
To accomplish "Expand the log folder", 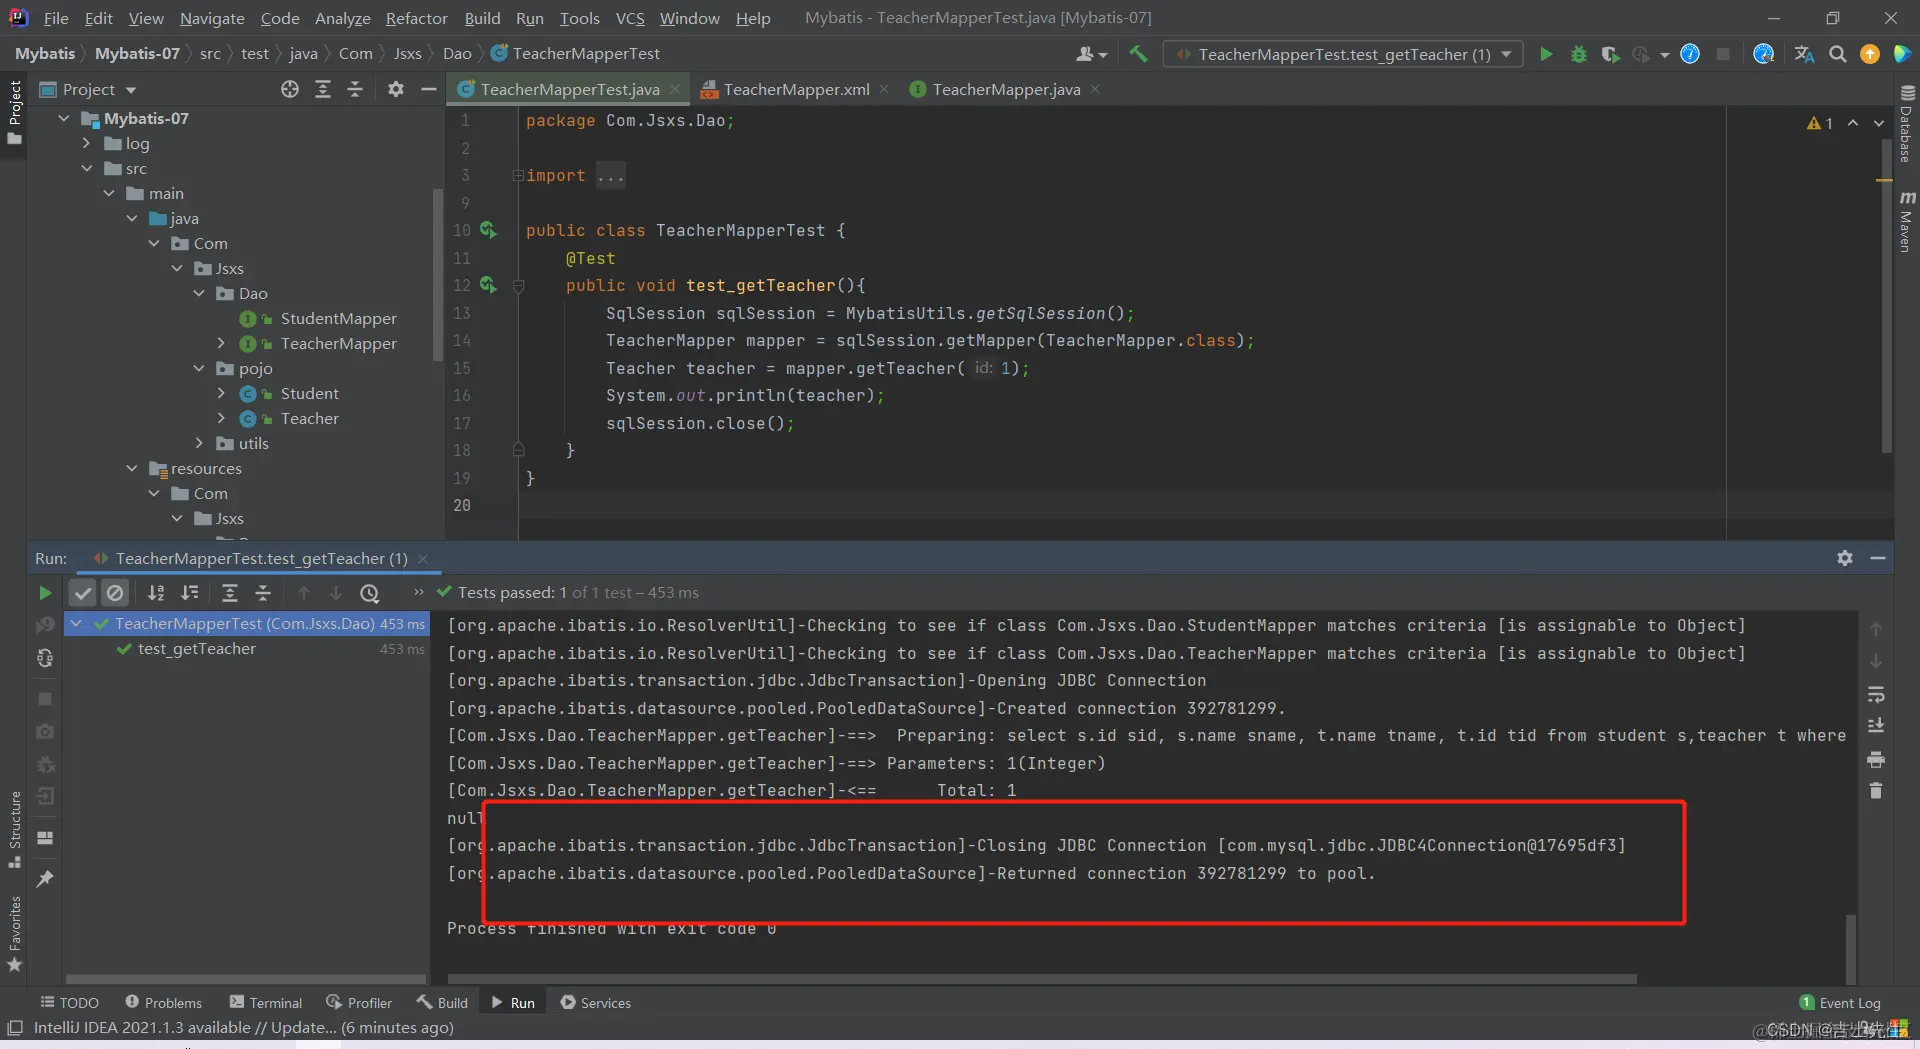I will click(x=87, y=143).
